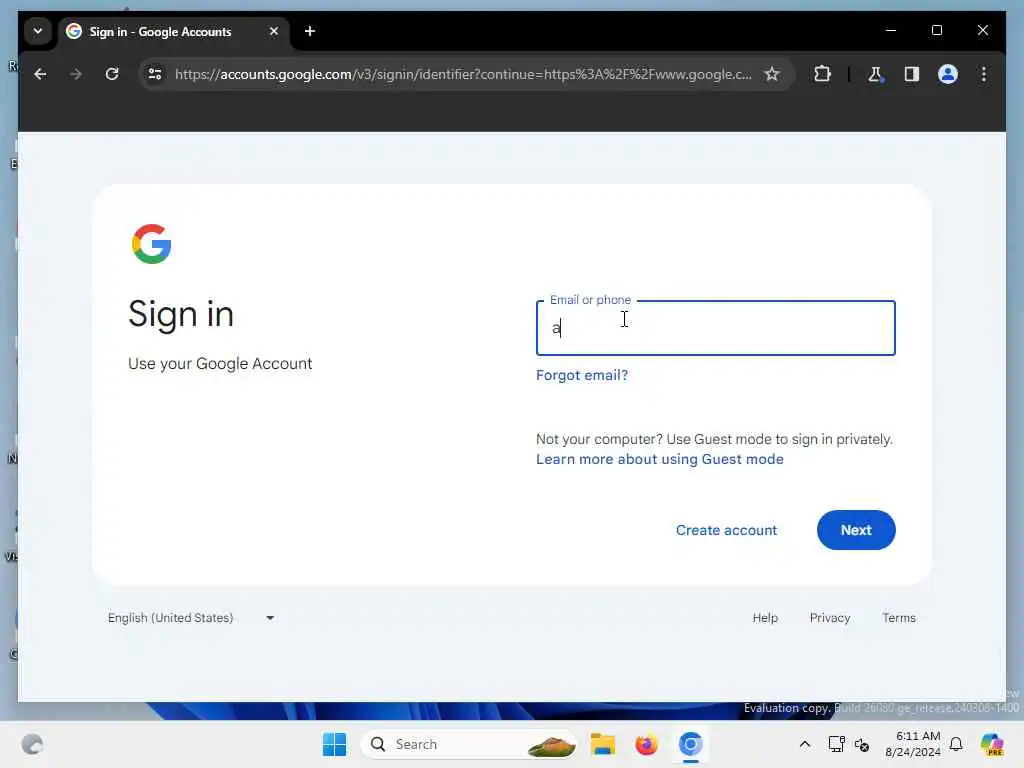Maximize the Chrome window
Screen dimensions: 1024x768
point(936,31)
